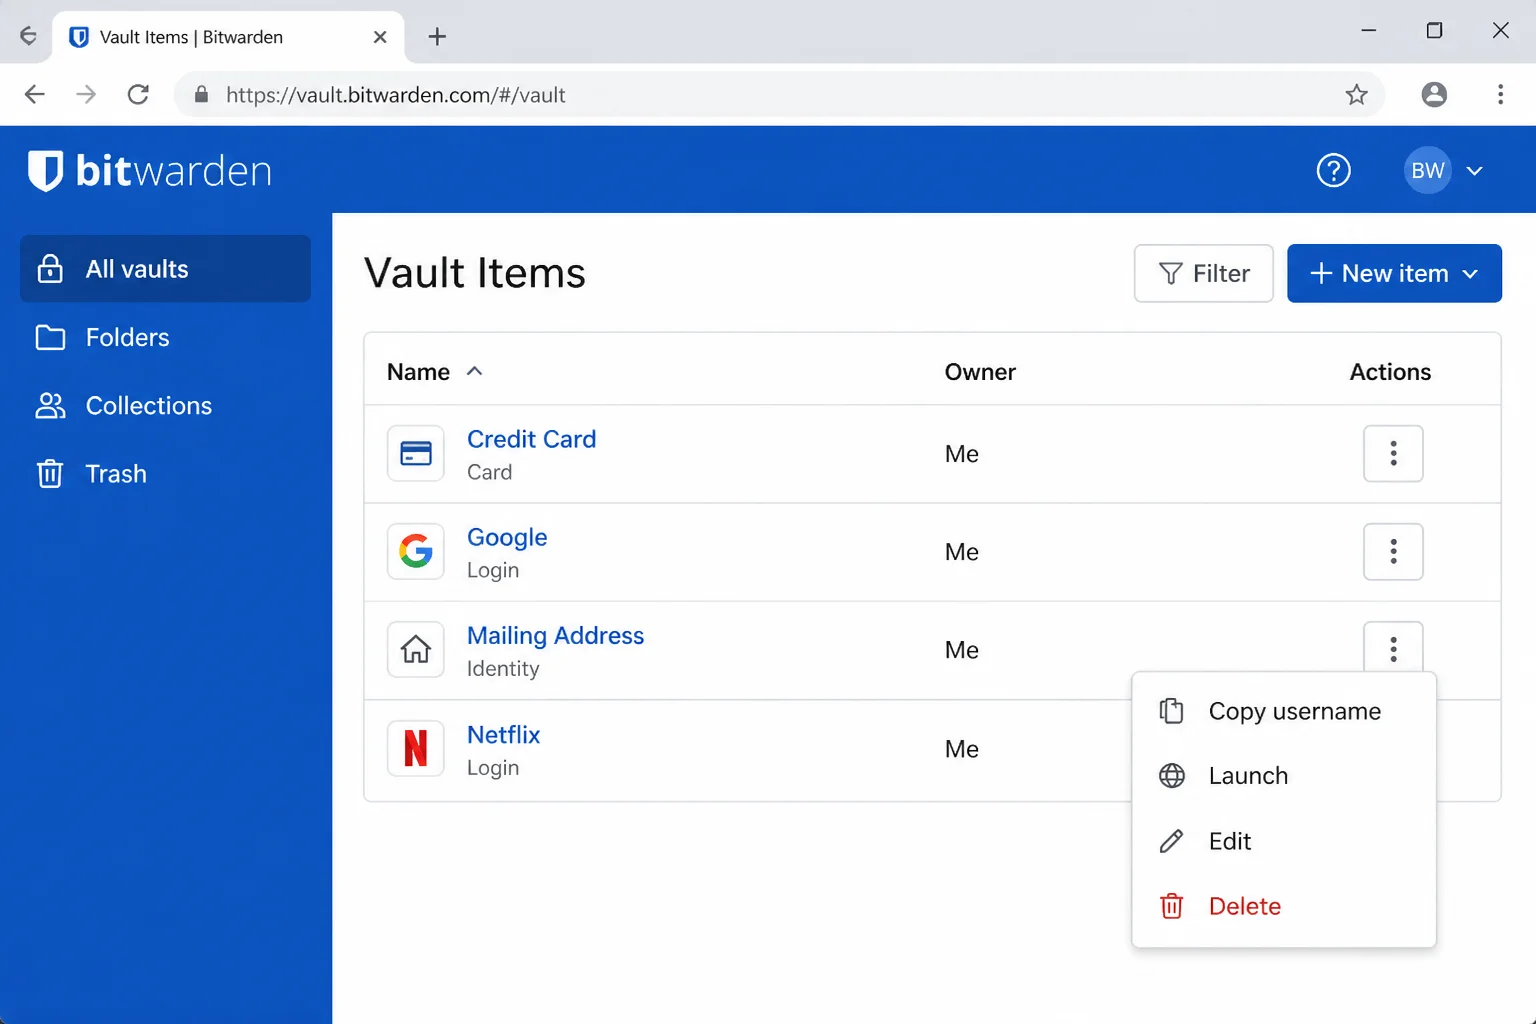1536x1024 pixels.
Task: Click Me owner in Netflix row
Action: tap(961, 749)
